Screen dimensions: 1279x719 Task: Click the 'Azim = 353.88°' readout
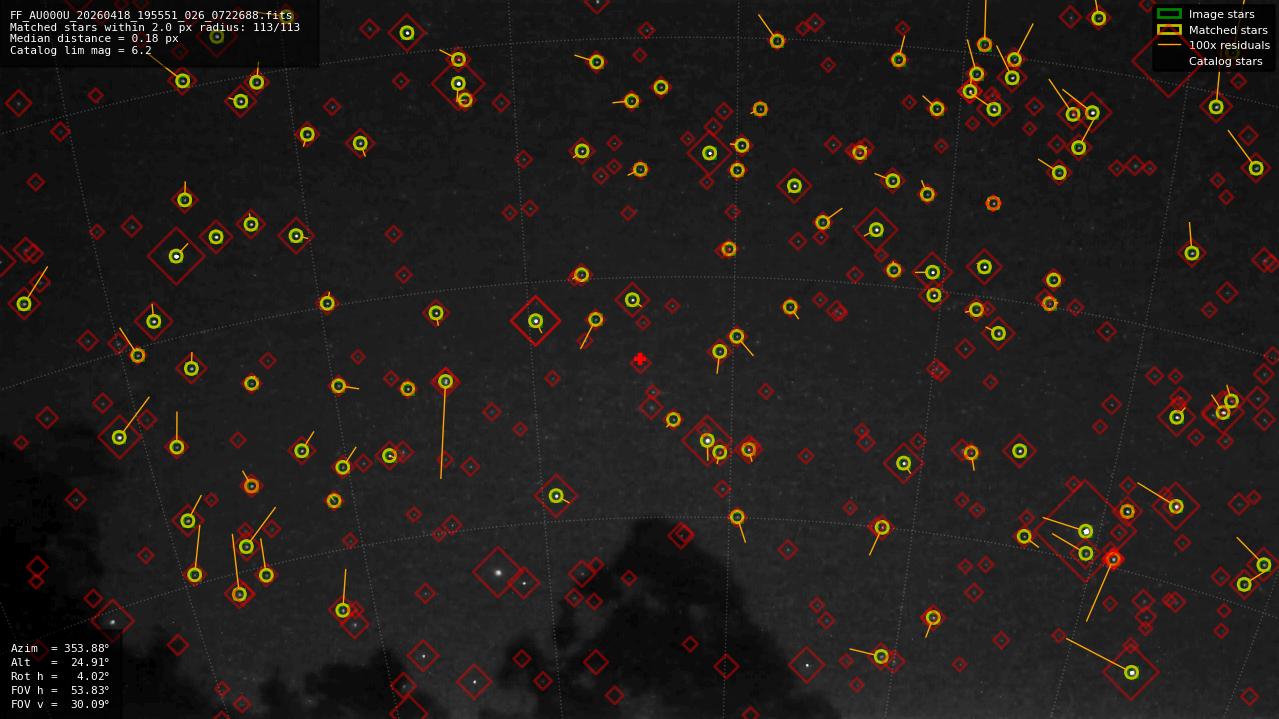coord(60,648)
